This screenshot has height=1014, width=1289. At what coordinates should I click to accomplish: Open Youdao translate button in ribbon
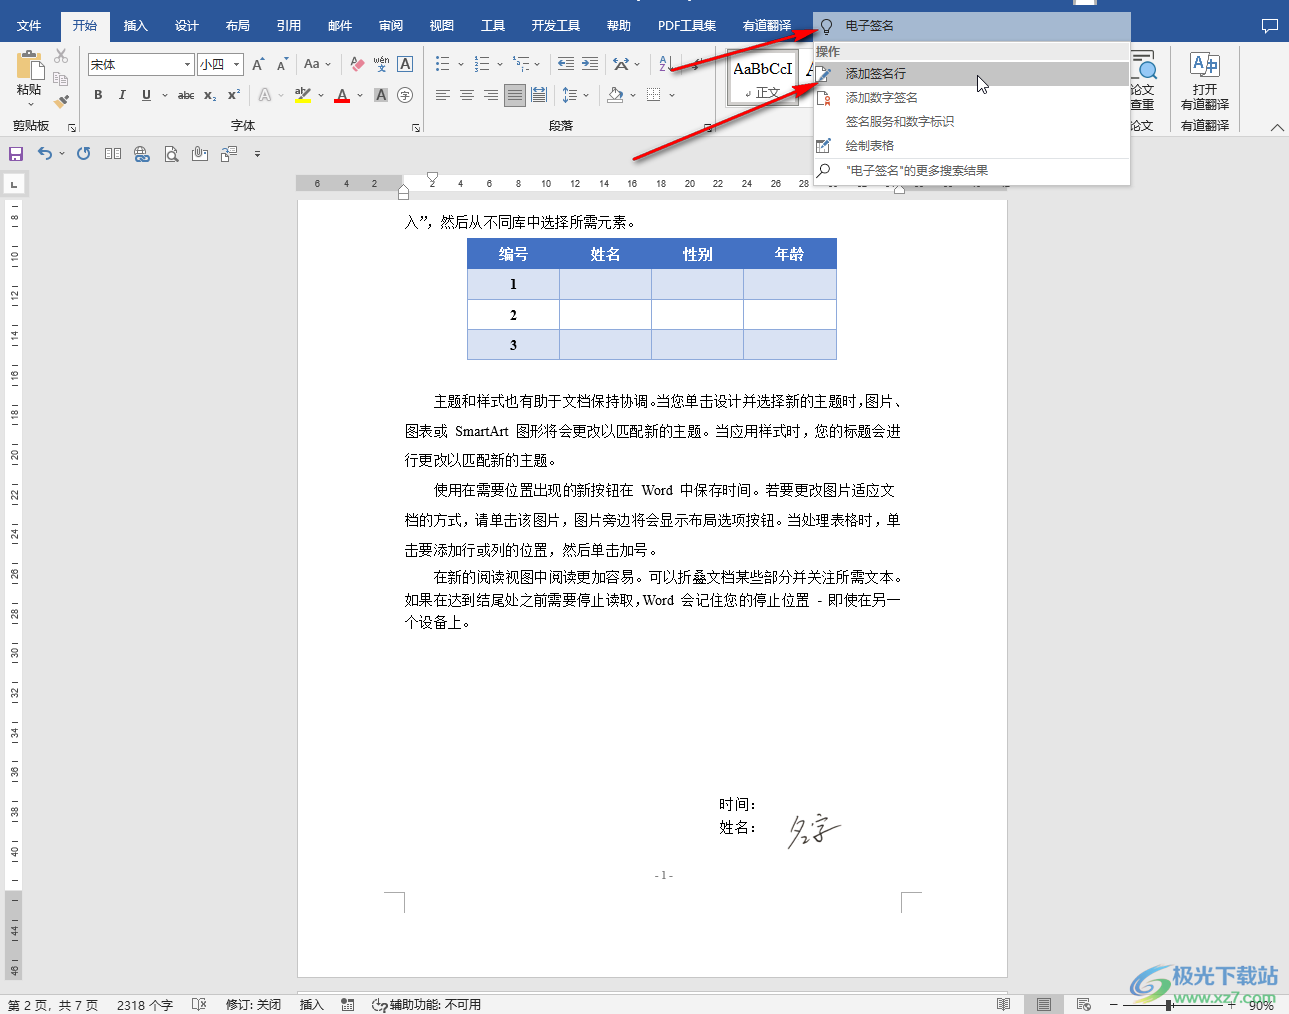(1205, 82)
